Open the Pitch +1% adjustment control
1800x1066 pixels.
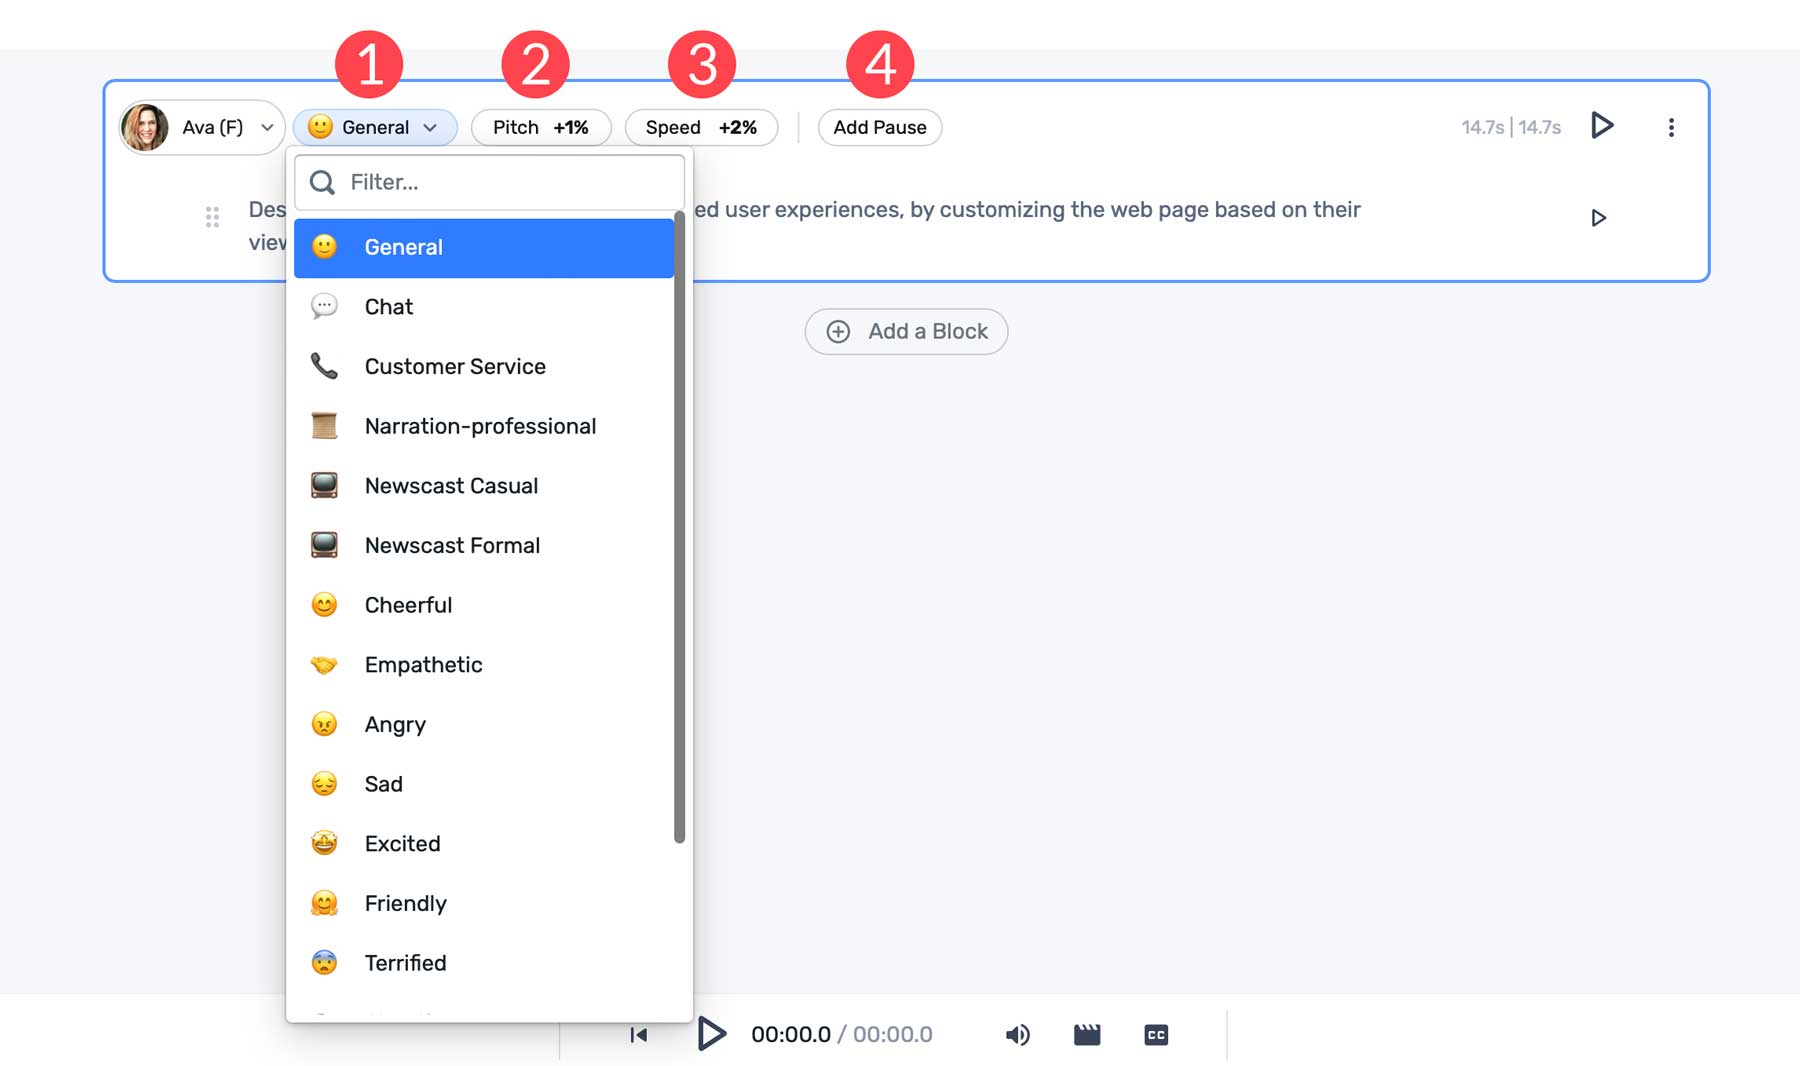click(540, 127)
